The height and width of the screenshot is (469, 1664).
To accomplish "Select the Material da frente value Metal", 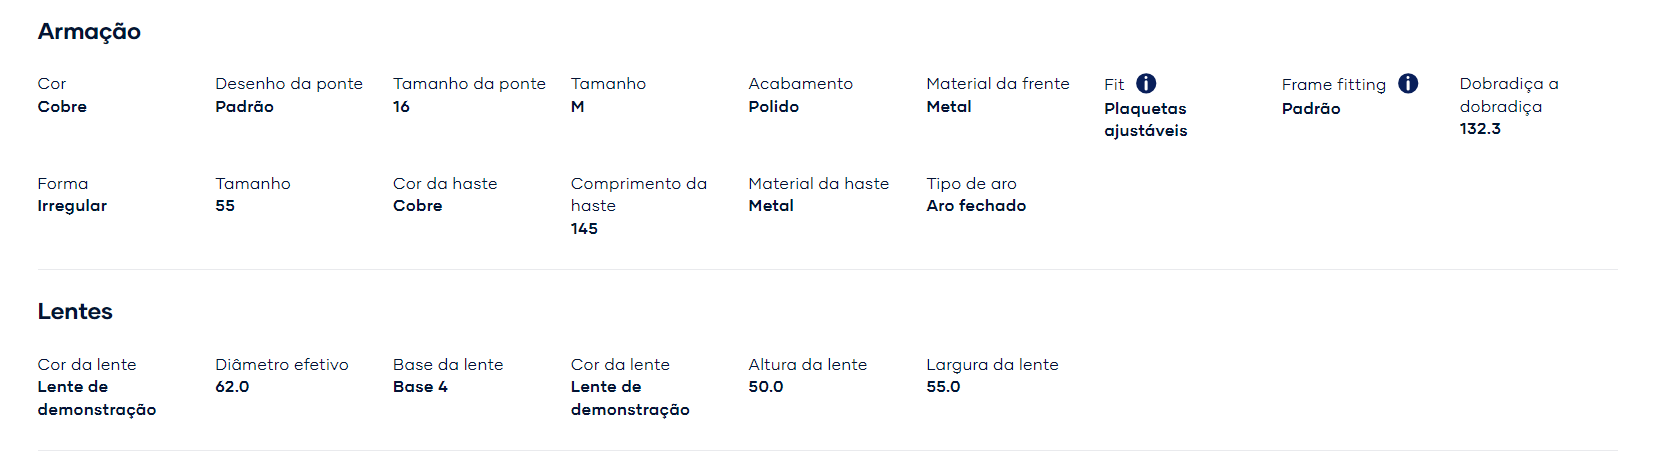I will 949,107.
